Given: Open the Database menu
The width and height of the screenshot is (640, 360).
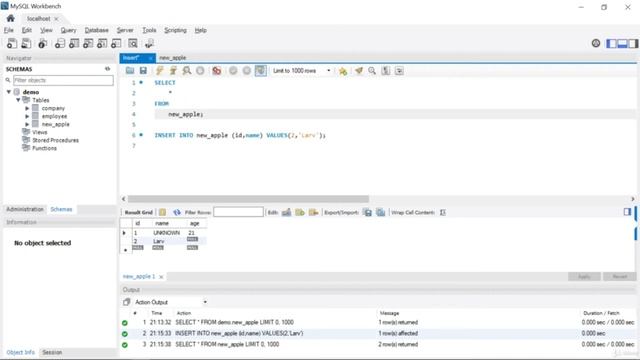Looking at the screenshot, I should click(96, 30).
